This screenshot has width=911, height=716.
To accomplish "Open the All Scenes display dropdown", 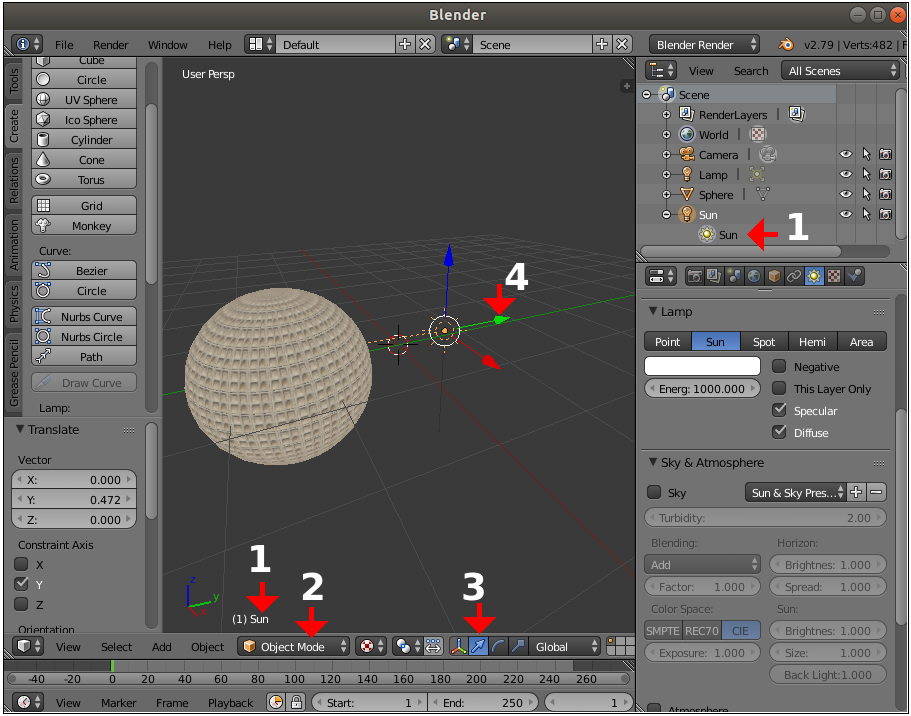I will (840, 71).
